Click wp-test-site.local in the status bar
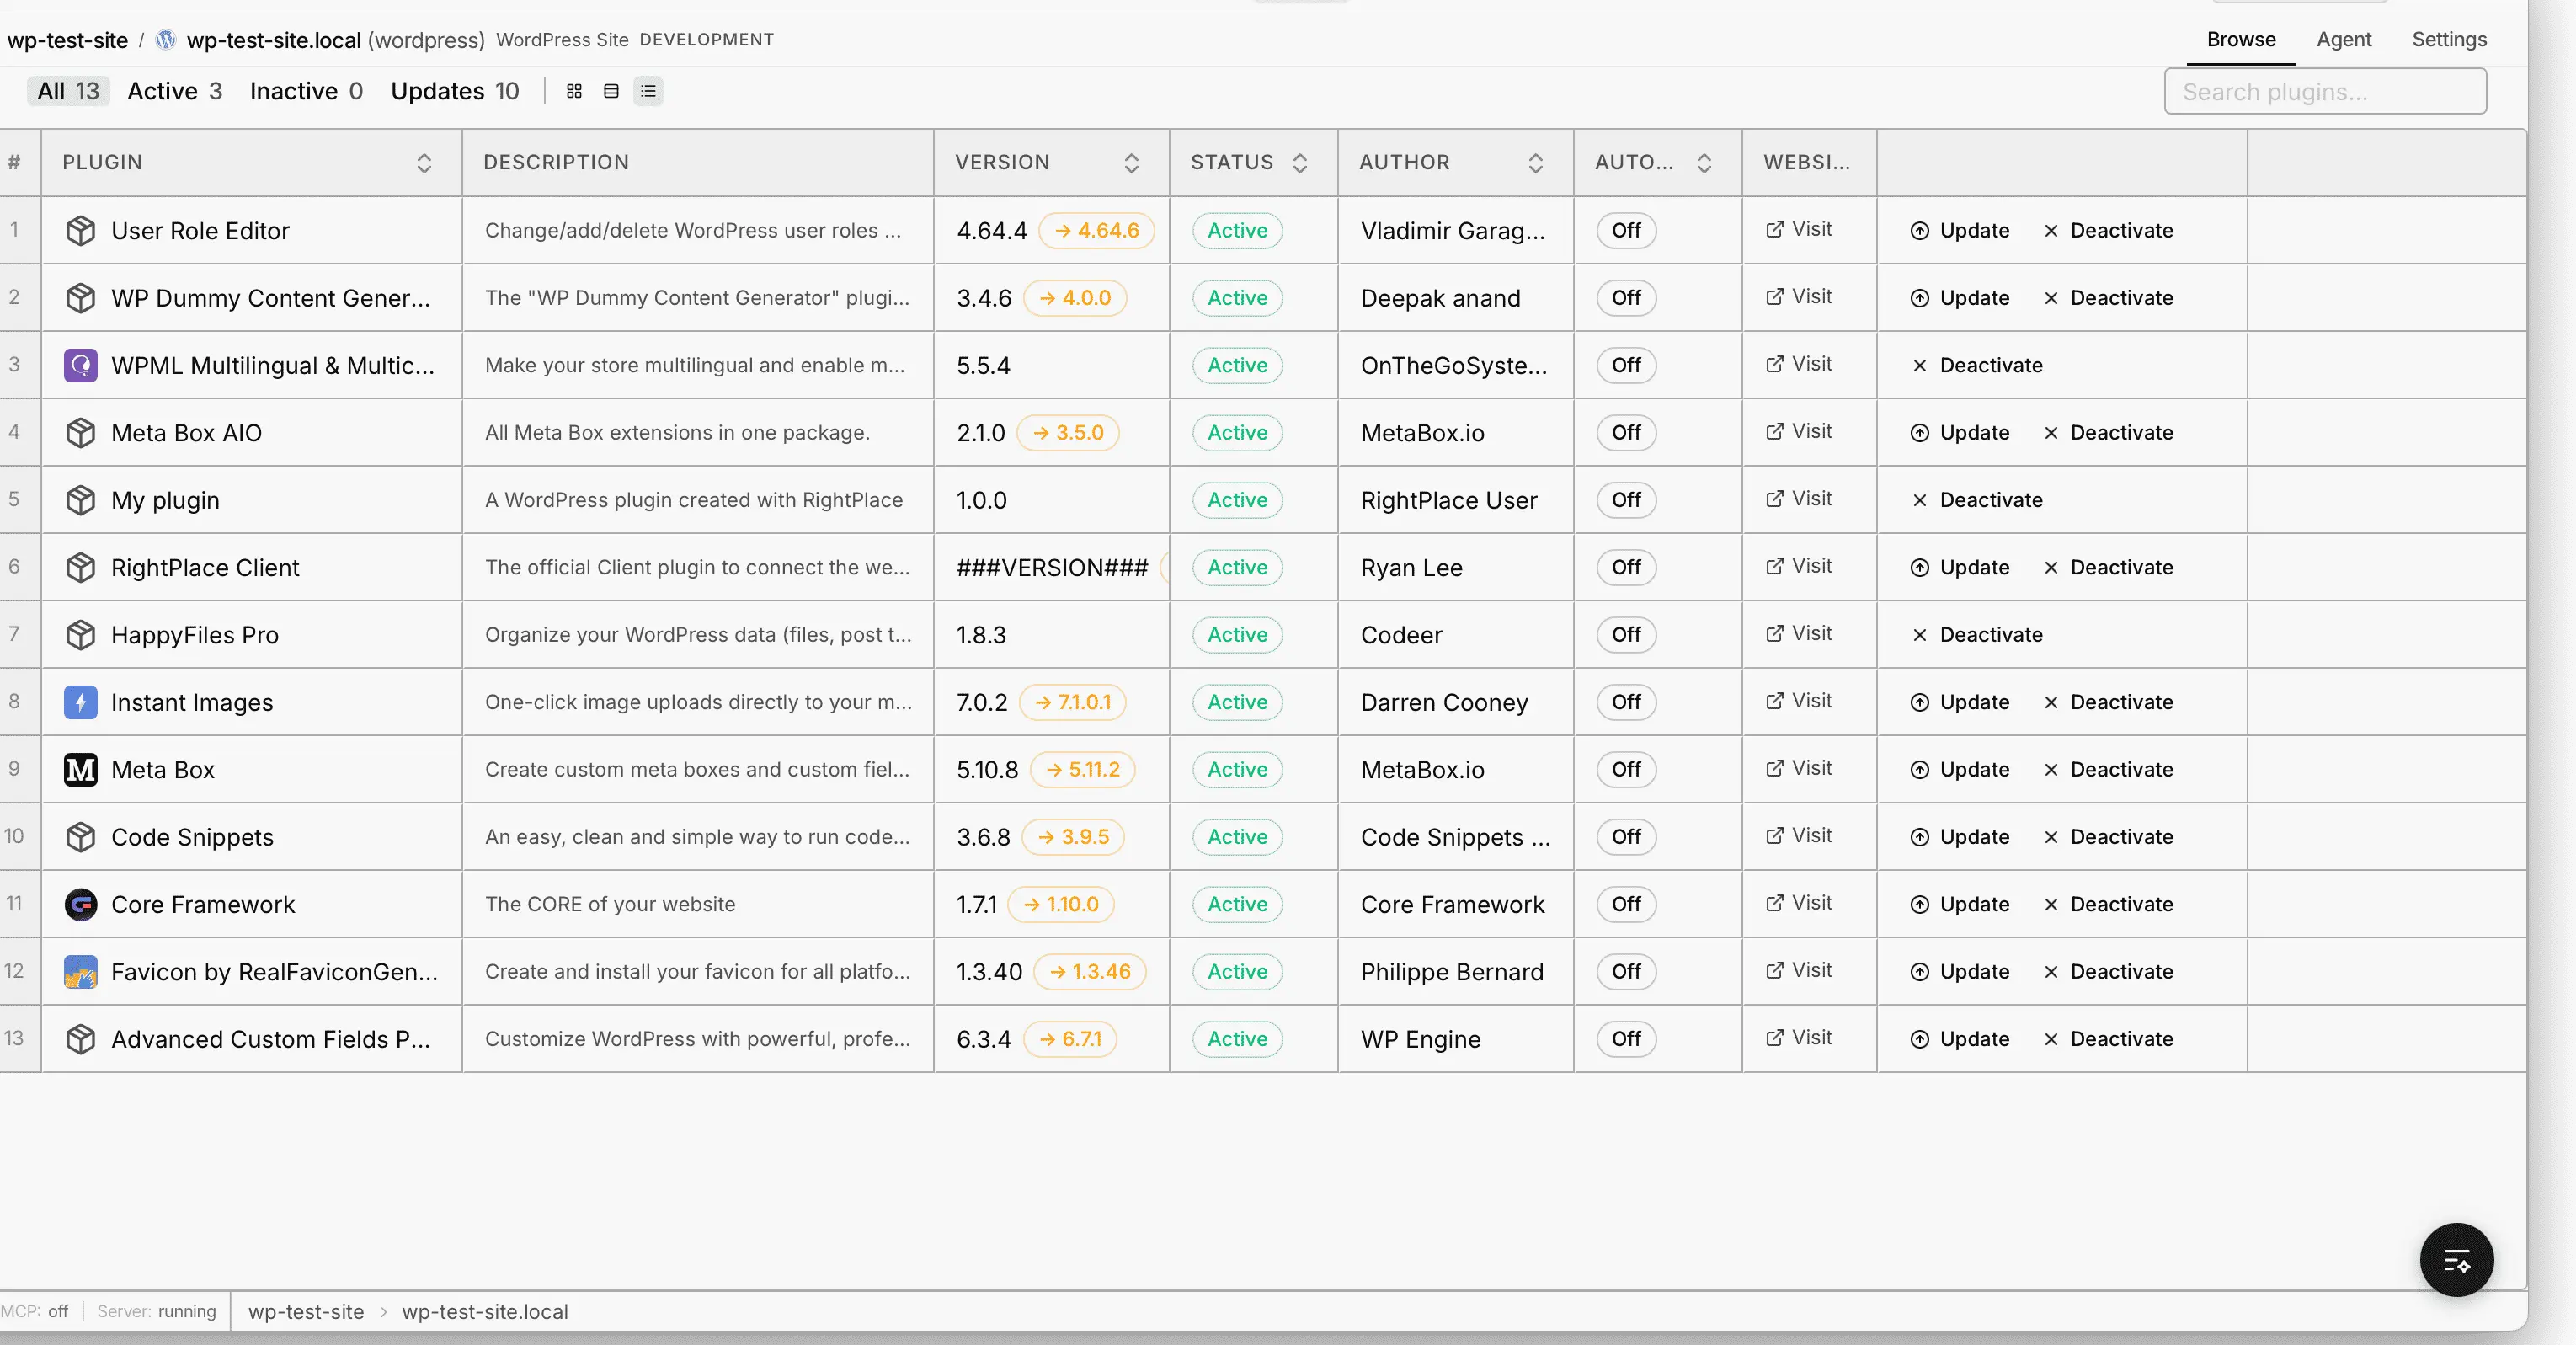Viewport: 2576px width, 1345px height. pyautogui.click(x=484, y=1311)
